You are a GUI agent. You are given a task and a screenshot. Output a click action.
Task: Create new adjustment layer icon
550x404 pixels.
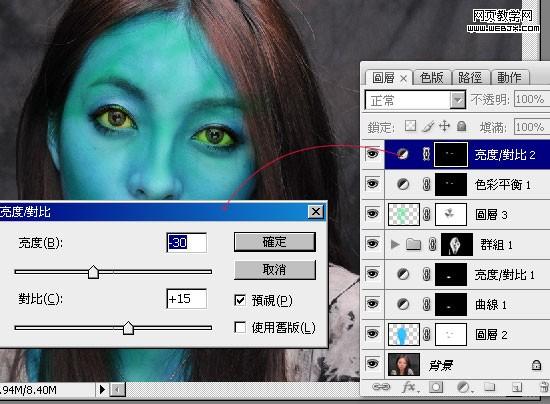point(464,388)
